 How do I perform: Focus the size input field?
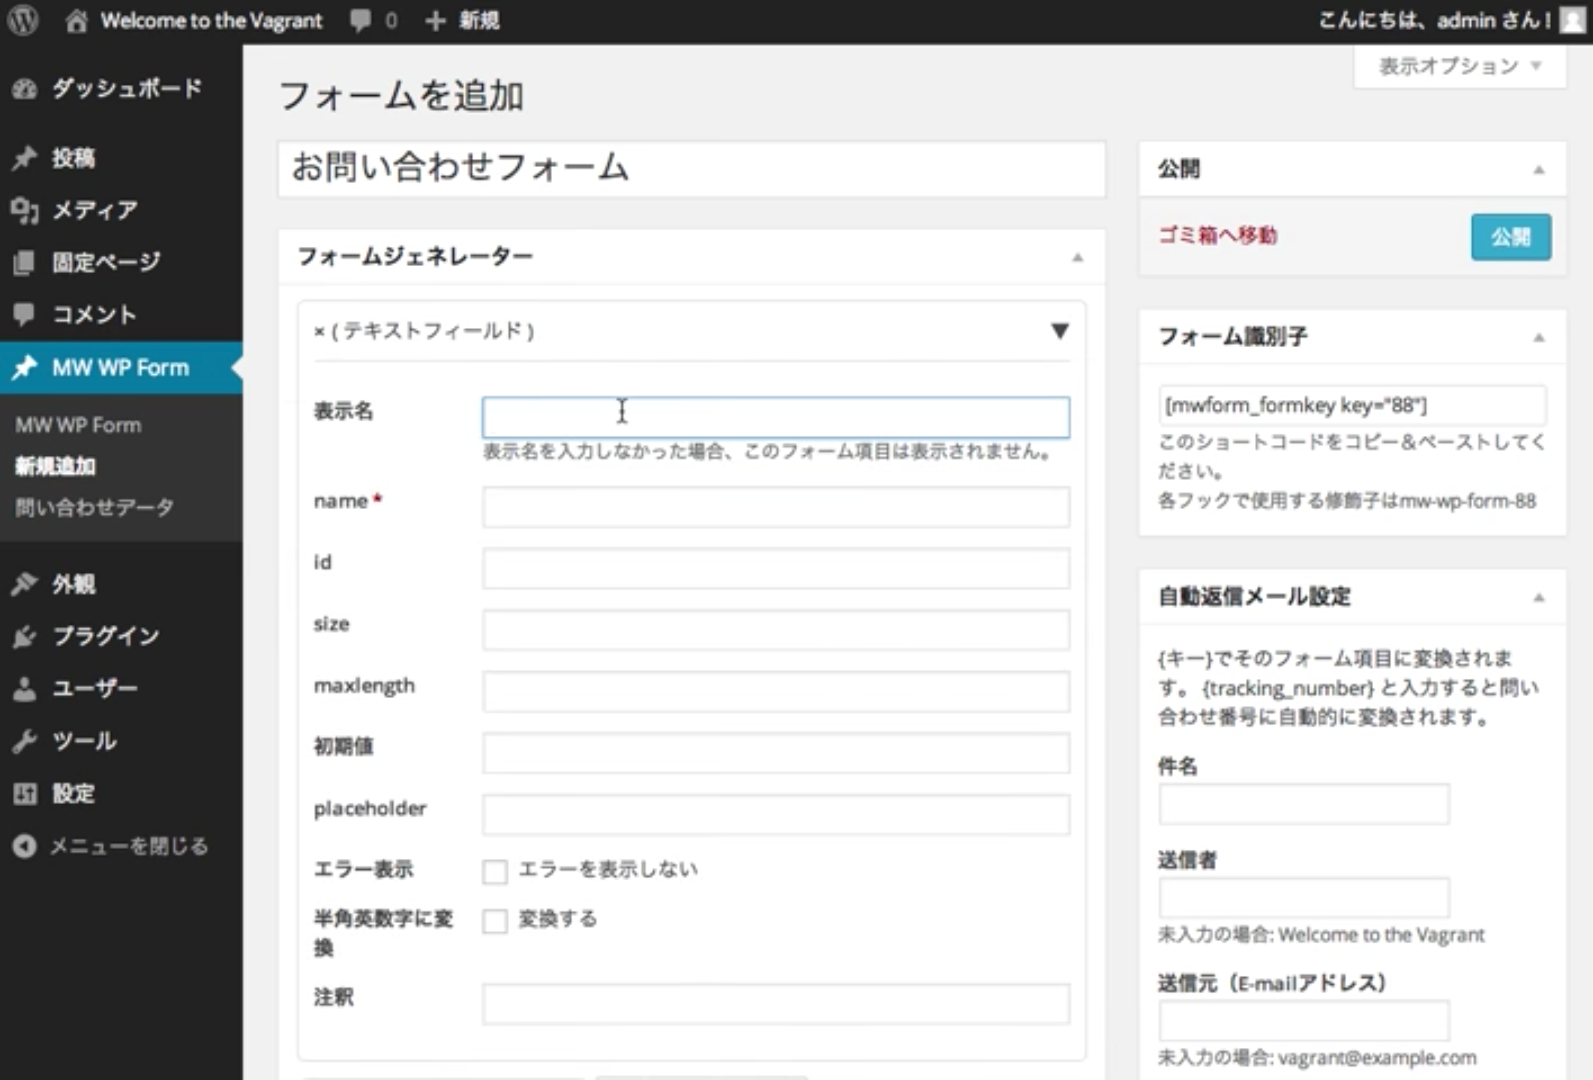coord(776,630)
